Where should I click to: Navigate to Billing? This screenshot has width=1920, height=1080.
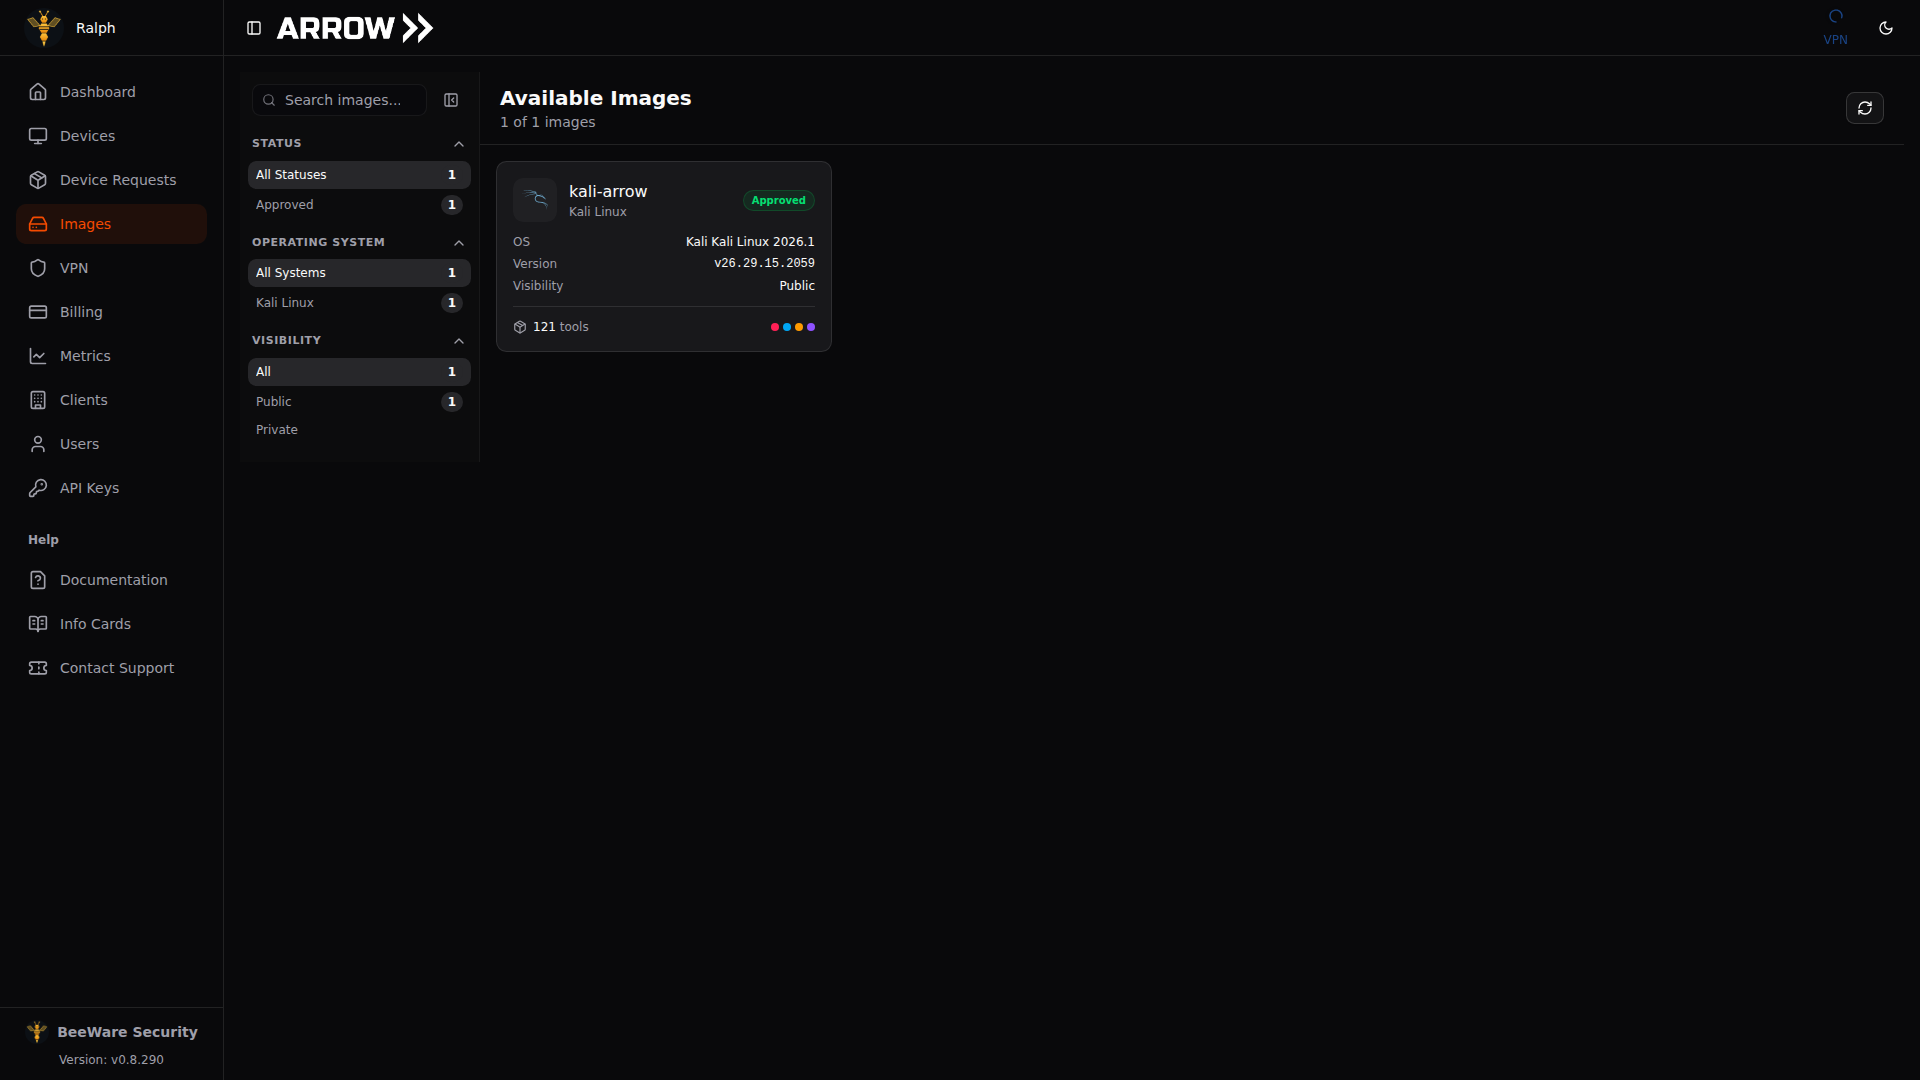111,312
